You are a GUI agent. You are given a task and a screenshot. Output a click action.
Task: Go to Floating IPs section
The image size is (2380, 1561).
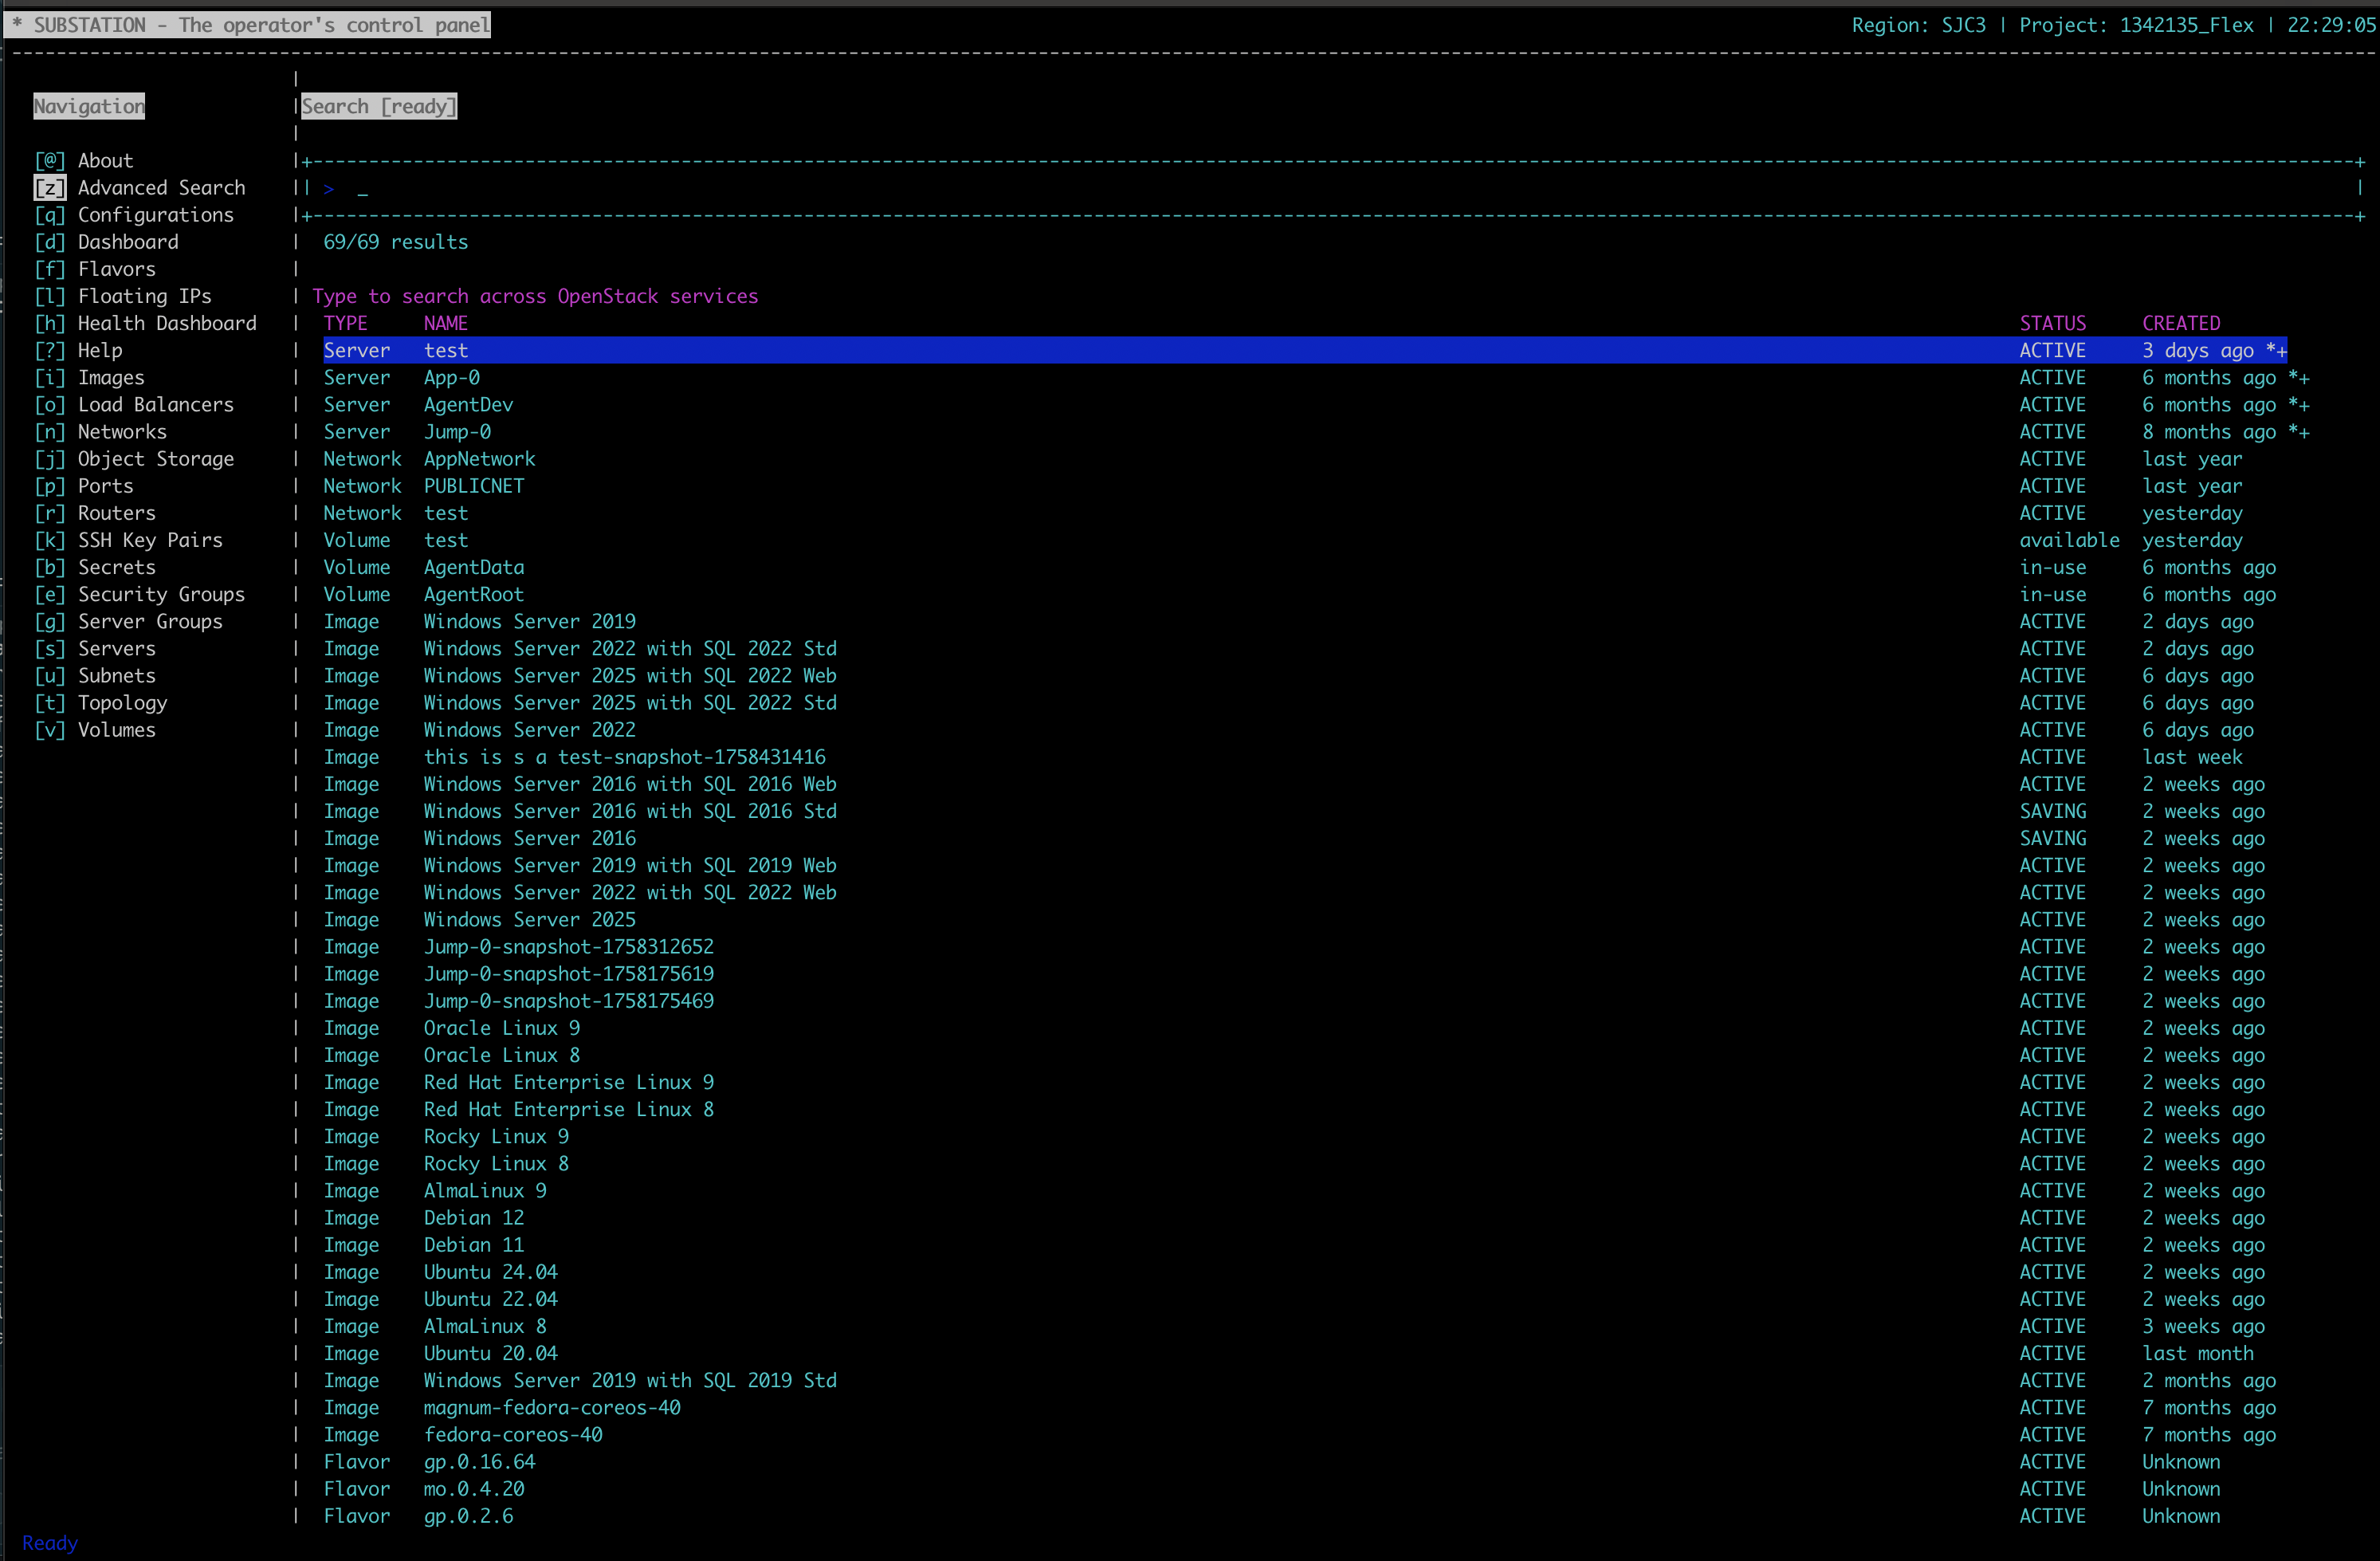144,296
